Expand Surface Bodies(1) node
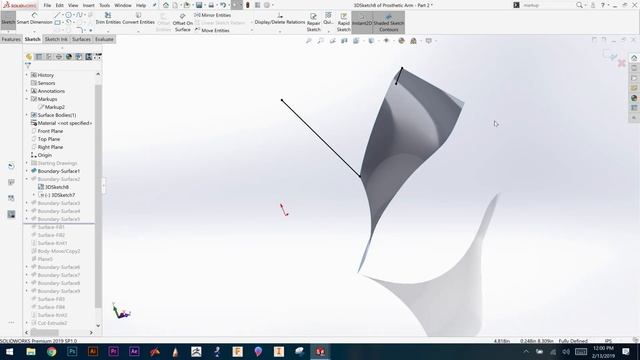Viewport: 640px width, 360px height. tap(27, 115)
